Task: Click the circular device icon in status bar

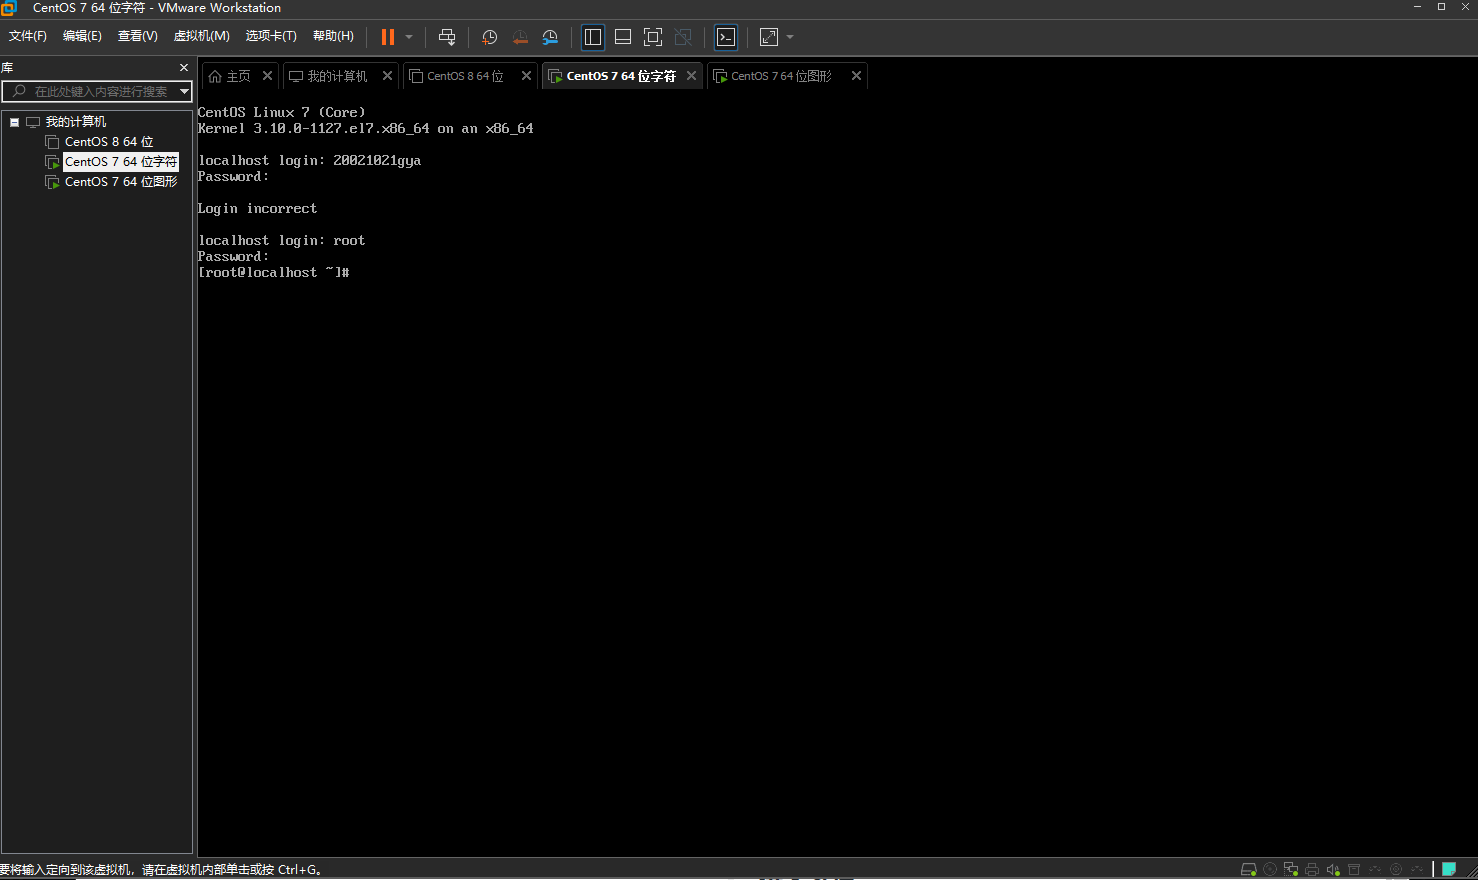Action: 1396,870
